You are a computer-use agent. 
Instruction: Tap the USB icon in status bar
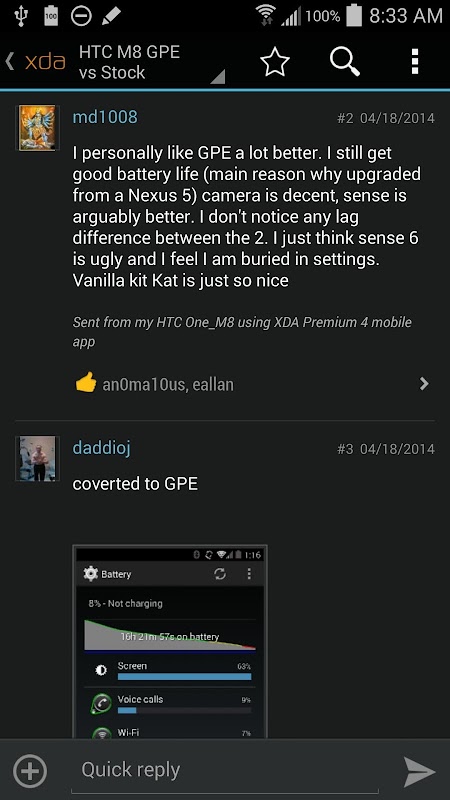(x=21, y=15)
